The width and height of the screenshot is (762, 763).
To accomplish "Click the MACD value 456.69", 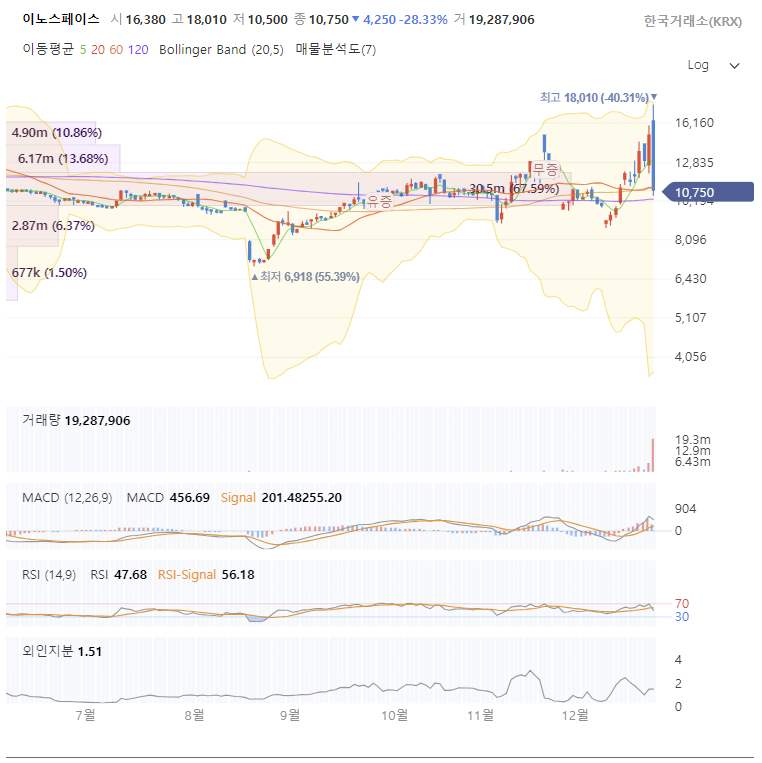I will pos(189,498).
